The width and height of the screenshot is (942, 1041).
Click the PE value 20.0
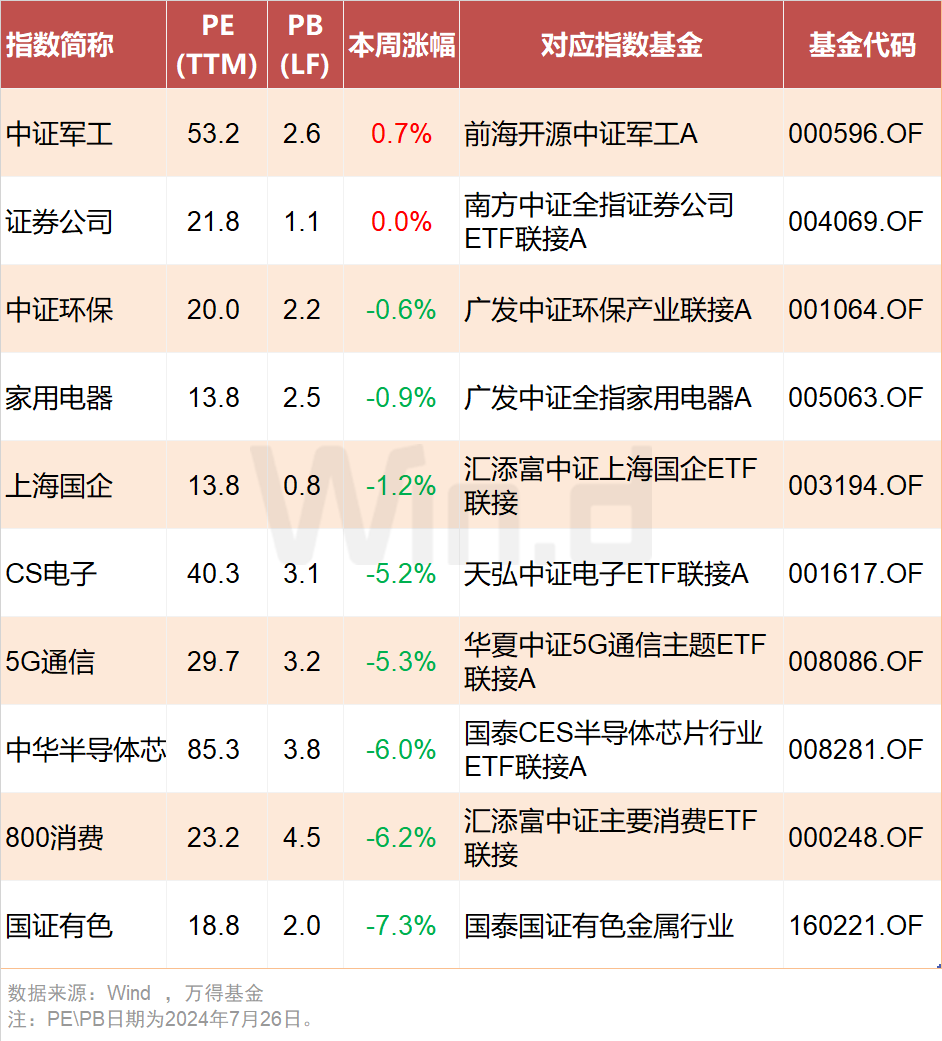(x=213, y=310)
